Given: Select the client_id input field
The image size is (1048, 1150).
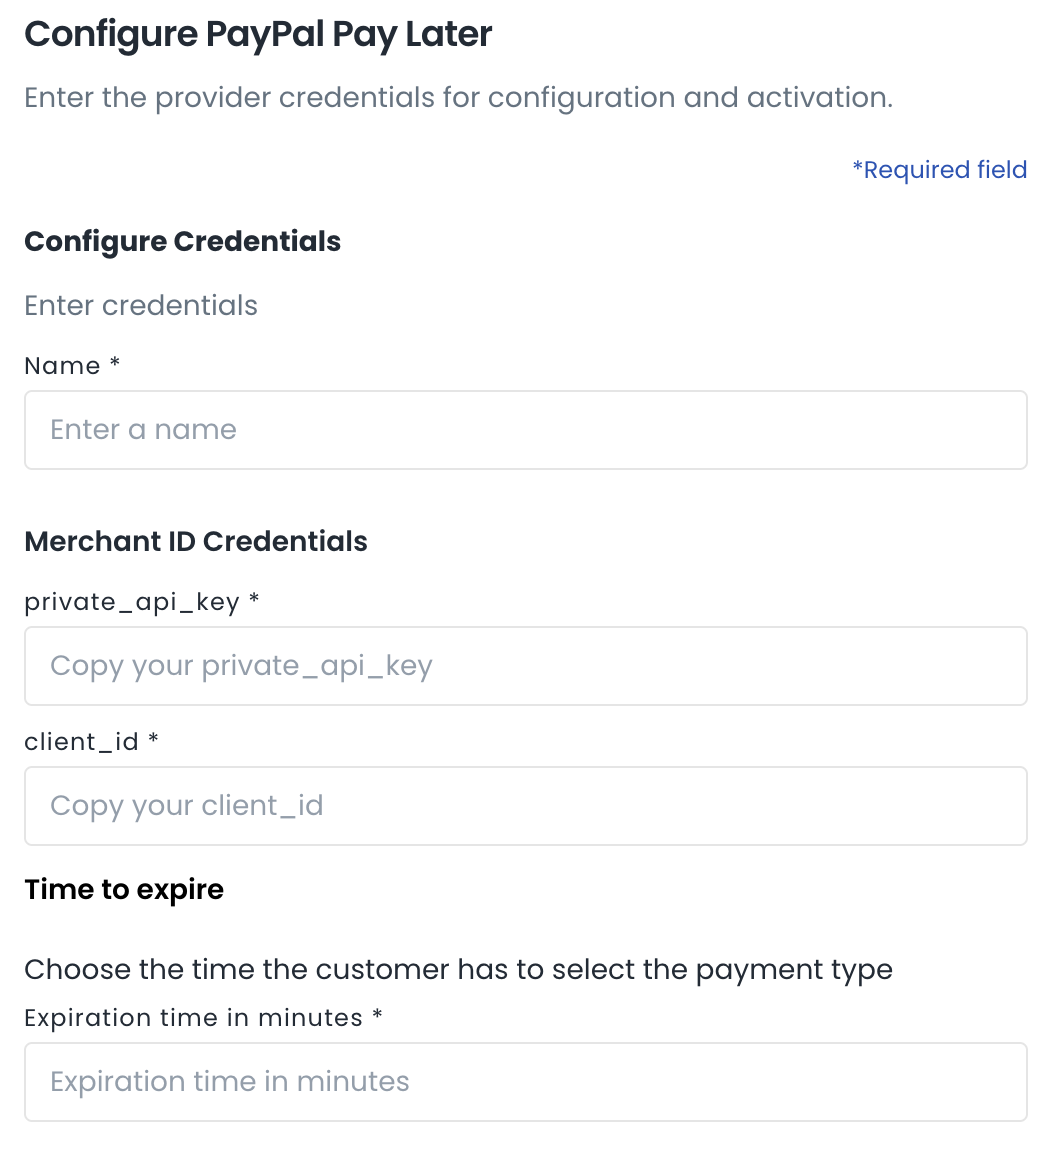Looking at the screenshot, I should pos(525,806).
